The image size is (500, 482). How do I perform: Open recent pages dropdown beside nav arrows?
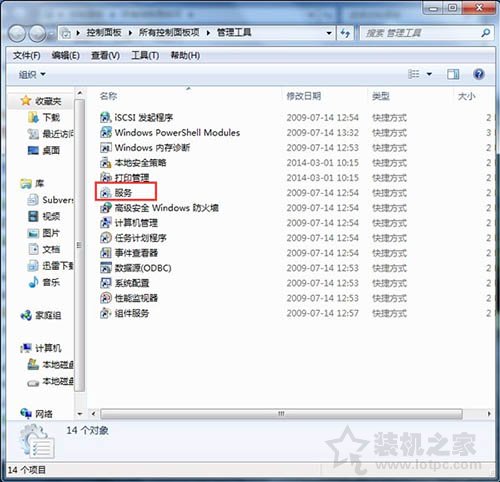pyautogui.click(x=51, y=33)
